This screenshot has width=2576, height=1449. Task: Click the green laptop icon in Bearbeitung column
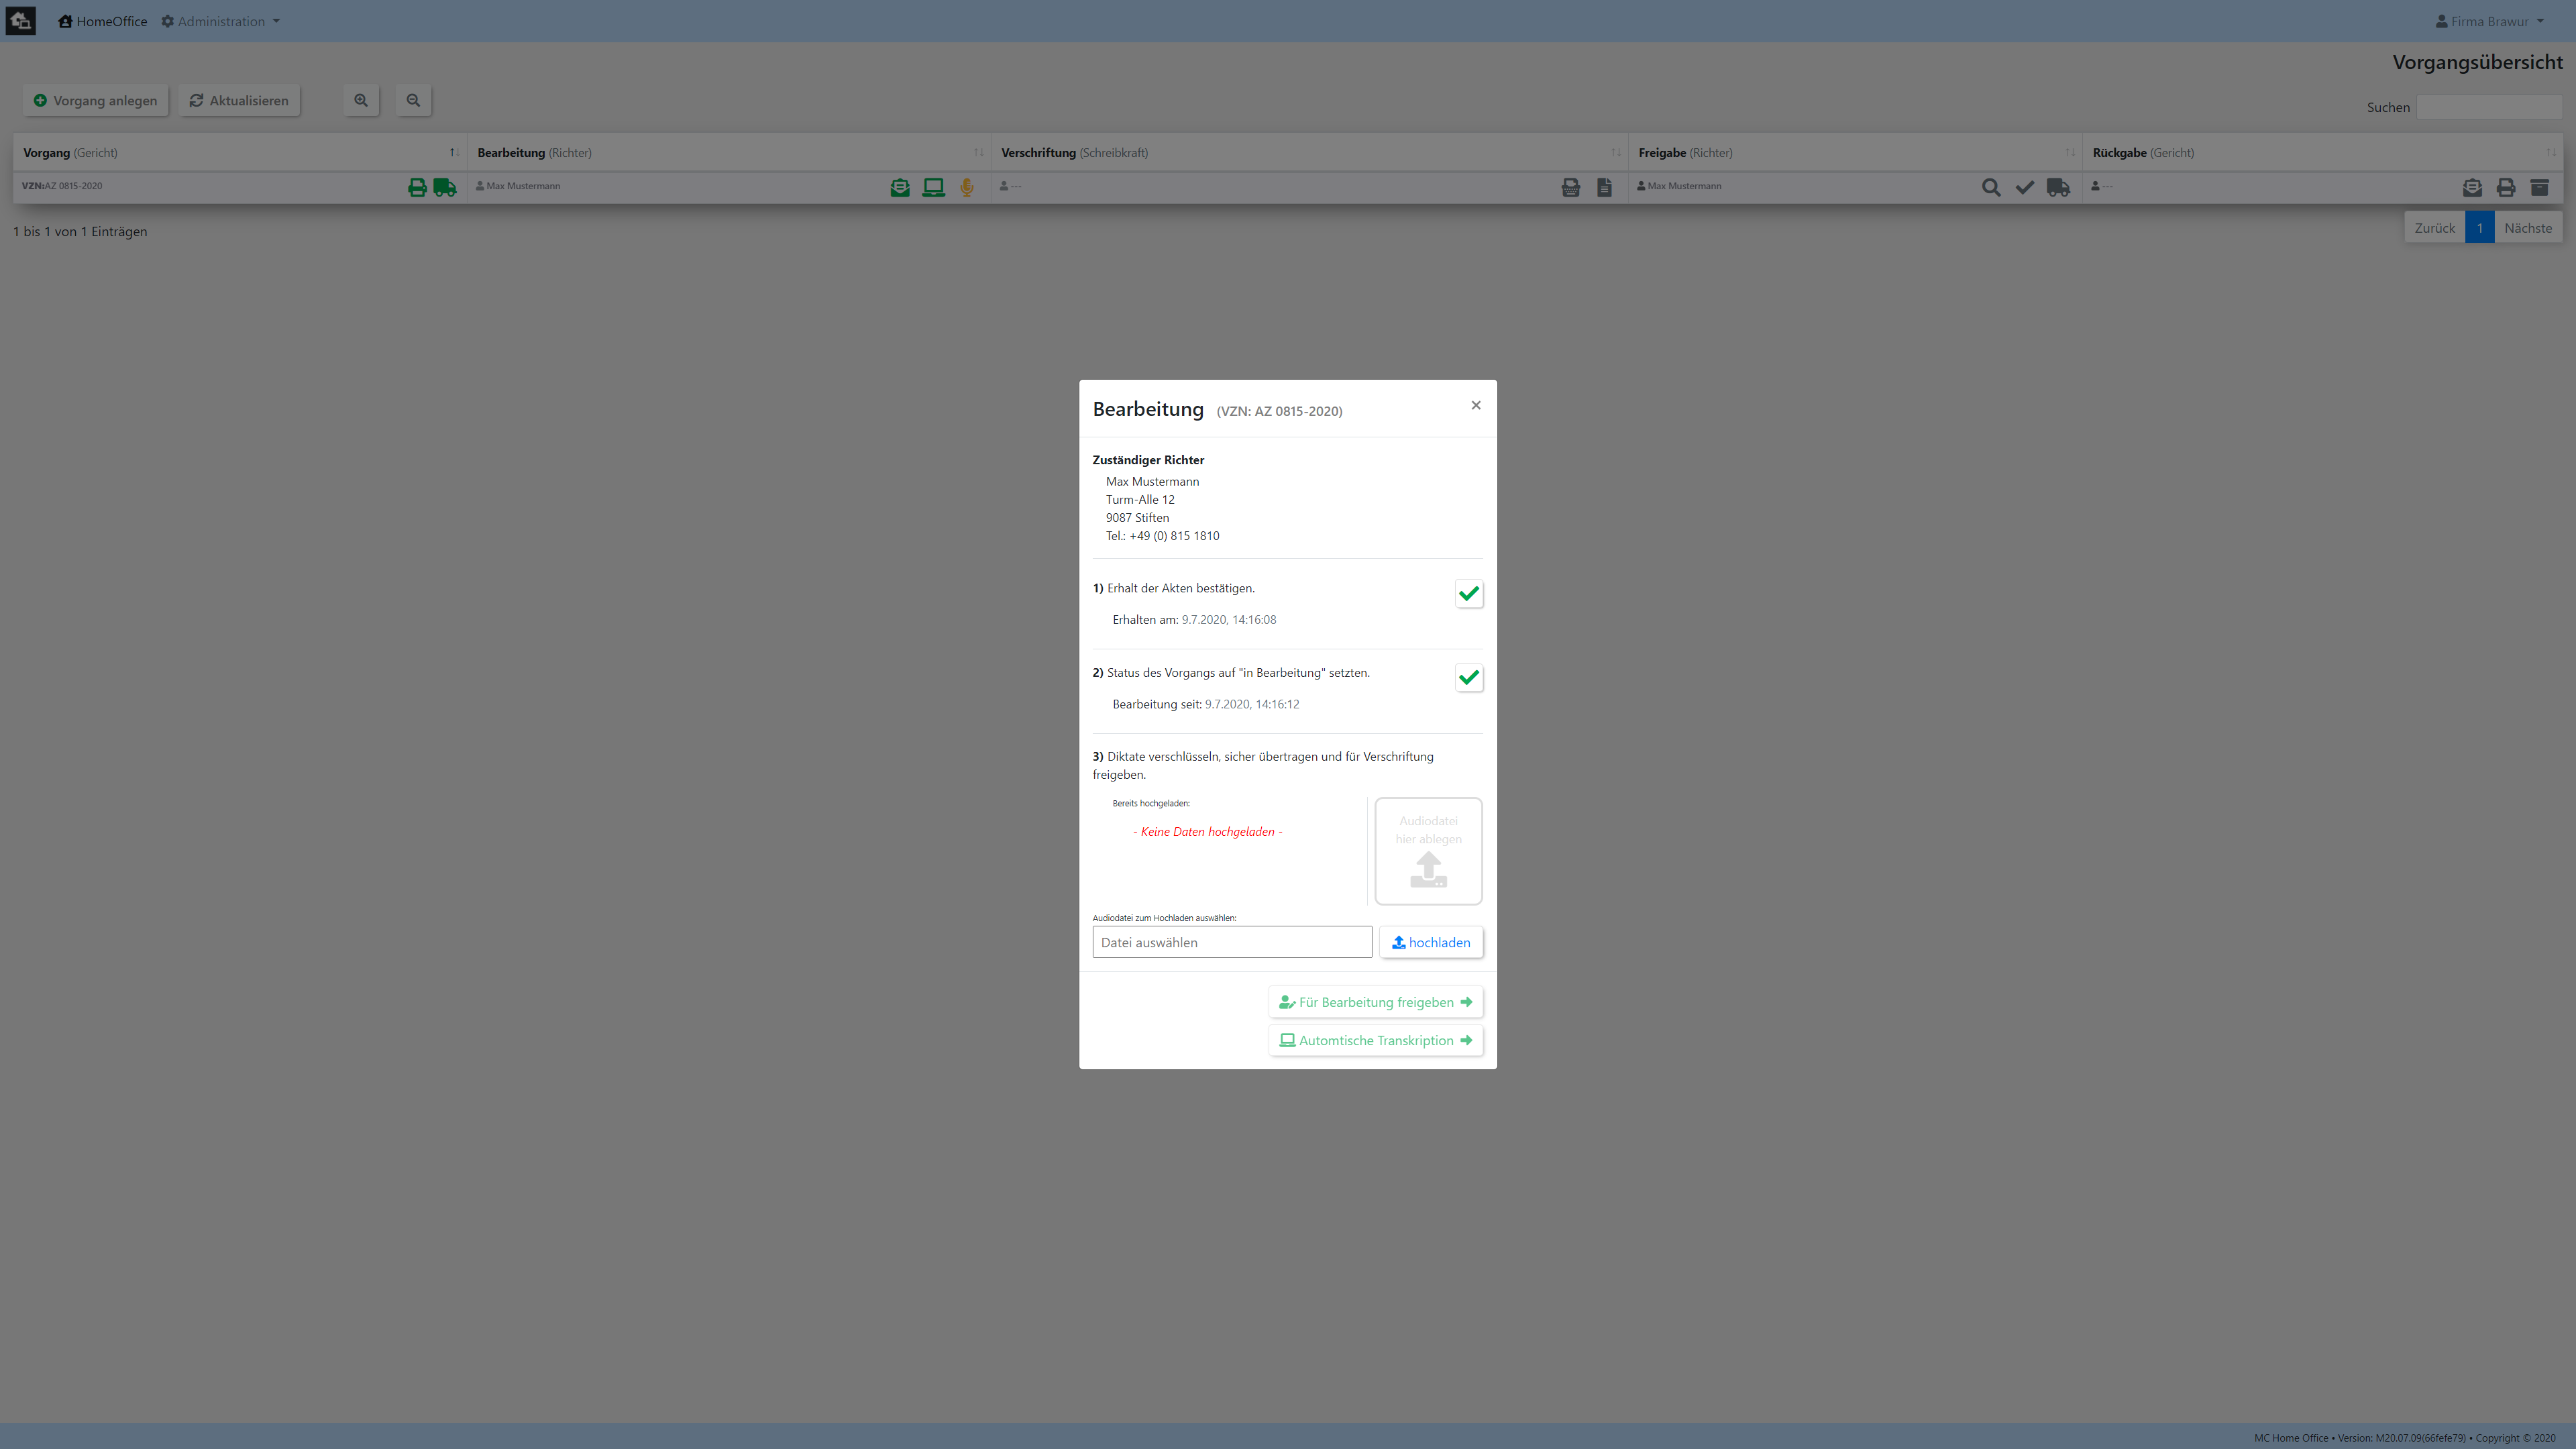(933, 187)
